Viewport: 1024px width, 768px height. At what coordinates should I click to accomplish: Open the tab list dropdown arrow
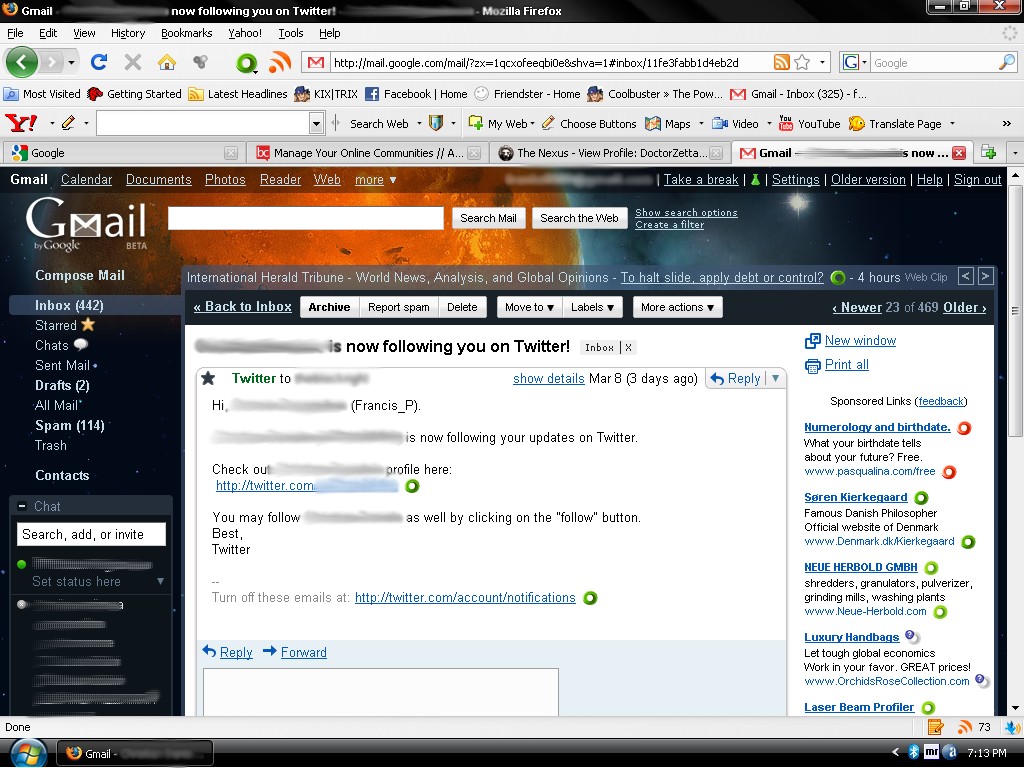coord(1014,153)
